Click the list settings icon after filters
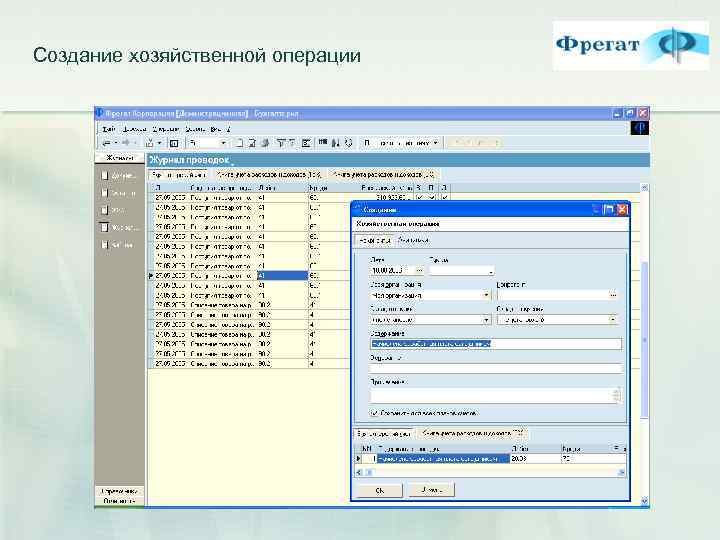Image resolution: width=720 pixels, height=540 pixels. click(x=306, y=143)
